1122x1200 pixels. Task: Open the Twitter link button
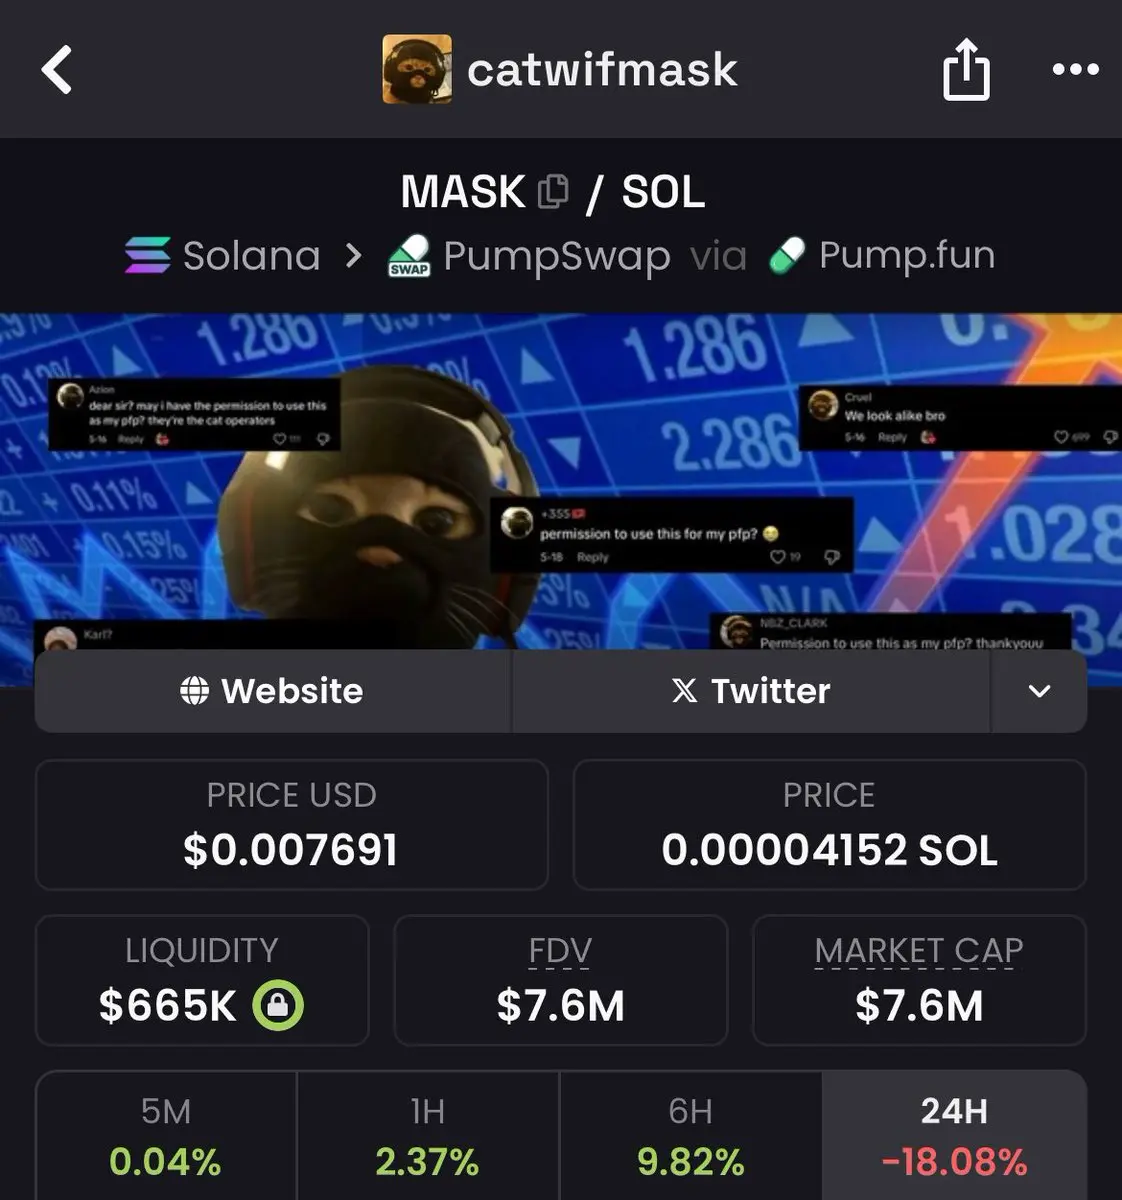pyautogui.click(x=751, y=691)
